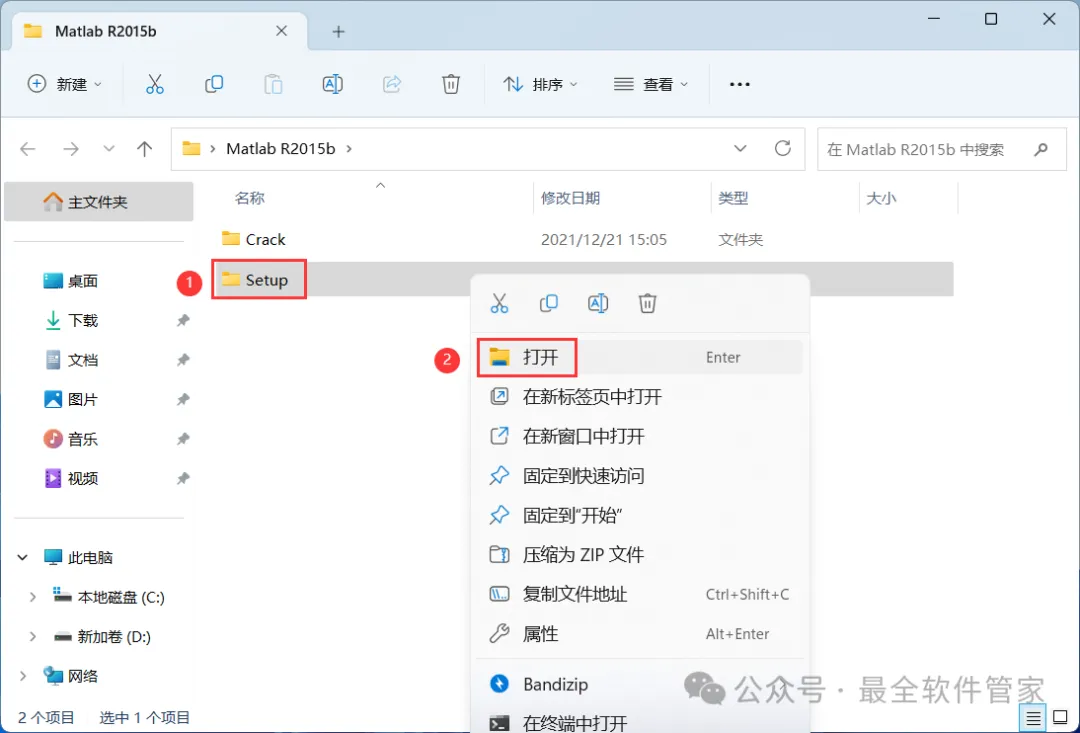Go back with the left arrow
This screenshot has width=1080, height=733.
pyautogui.click(x=28, y=149)
